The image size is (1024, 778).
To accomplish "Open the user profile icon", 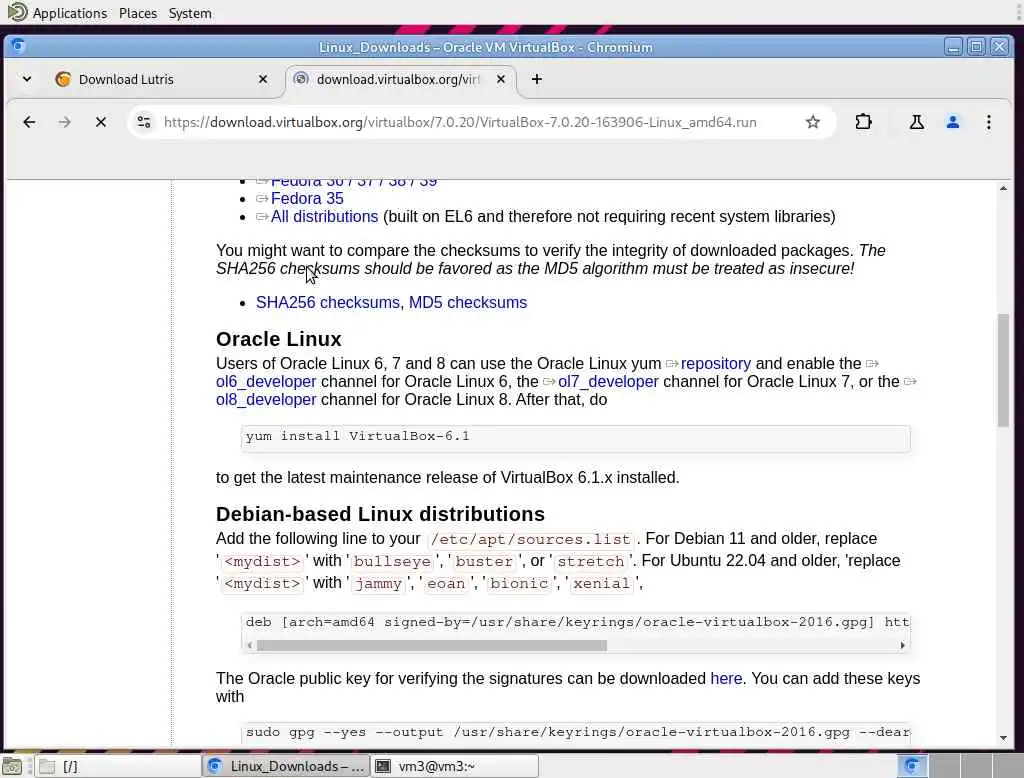I will click(x=953, y=122).
